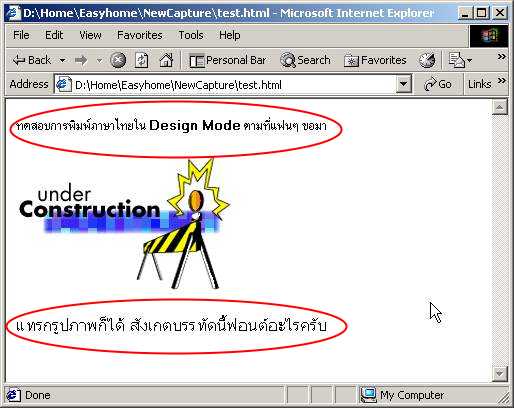The image size is (514, 408).
Task: Click the under Construction image
Action: pyautogui.click(x=125, y=224)
